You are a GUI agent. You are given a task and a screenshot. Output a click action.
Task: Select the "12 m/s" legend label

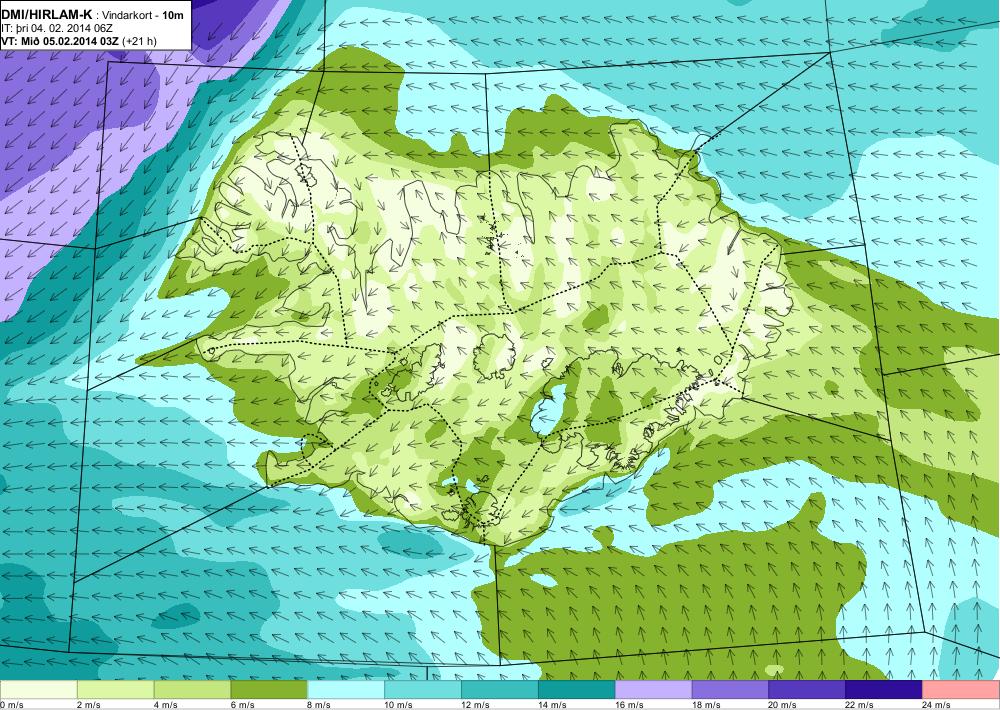[x=476, y=705]
